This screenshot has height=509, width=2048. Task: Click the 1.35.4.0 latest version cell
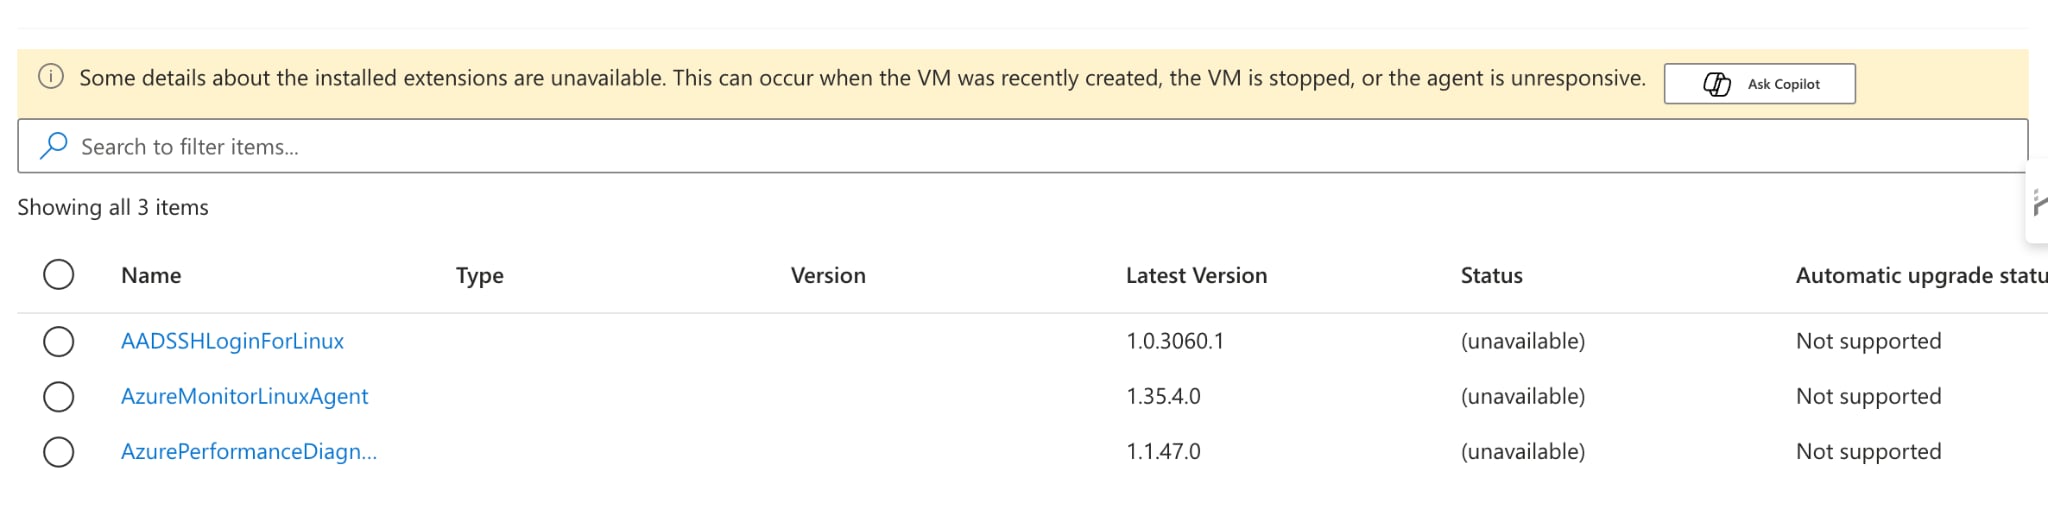1163,396
